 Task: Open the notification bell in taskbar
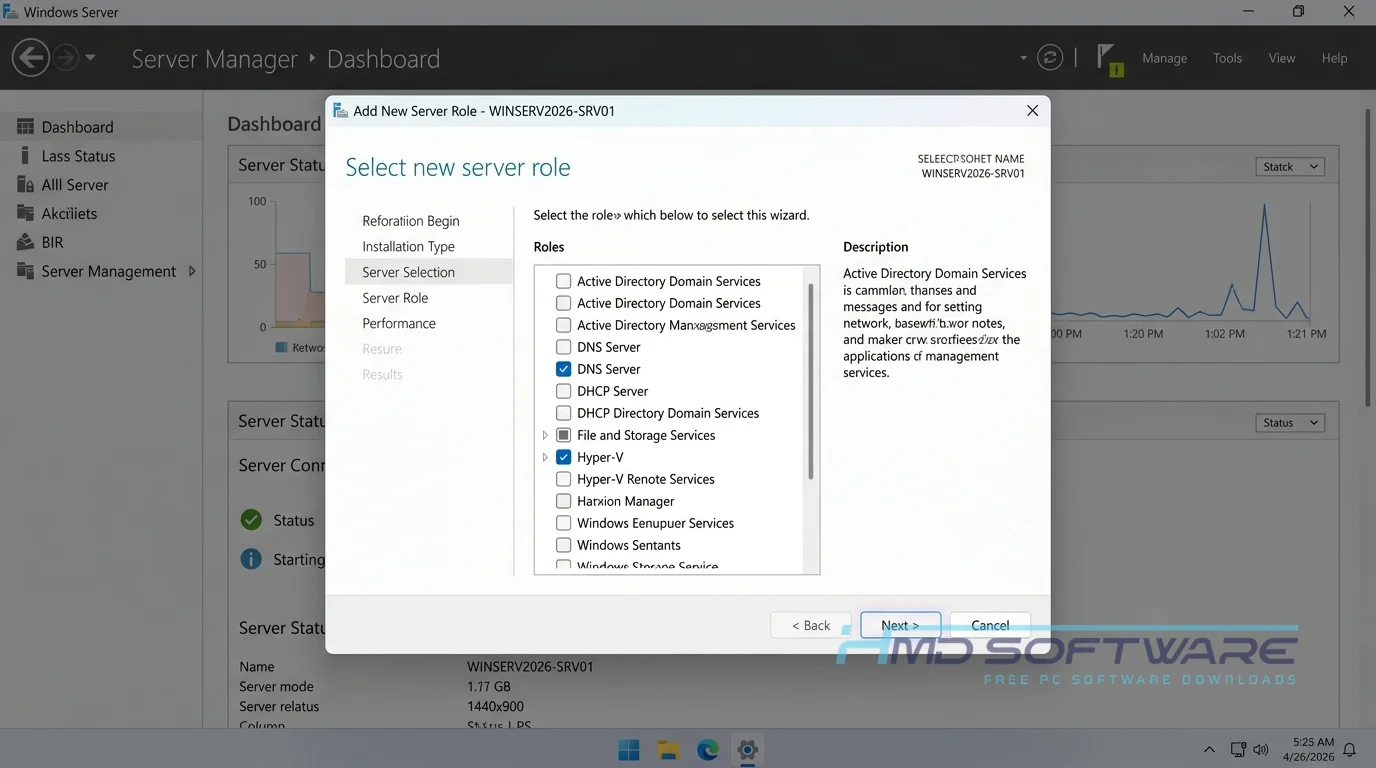(1349, 750)
